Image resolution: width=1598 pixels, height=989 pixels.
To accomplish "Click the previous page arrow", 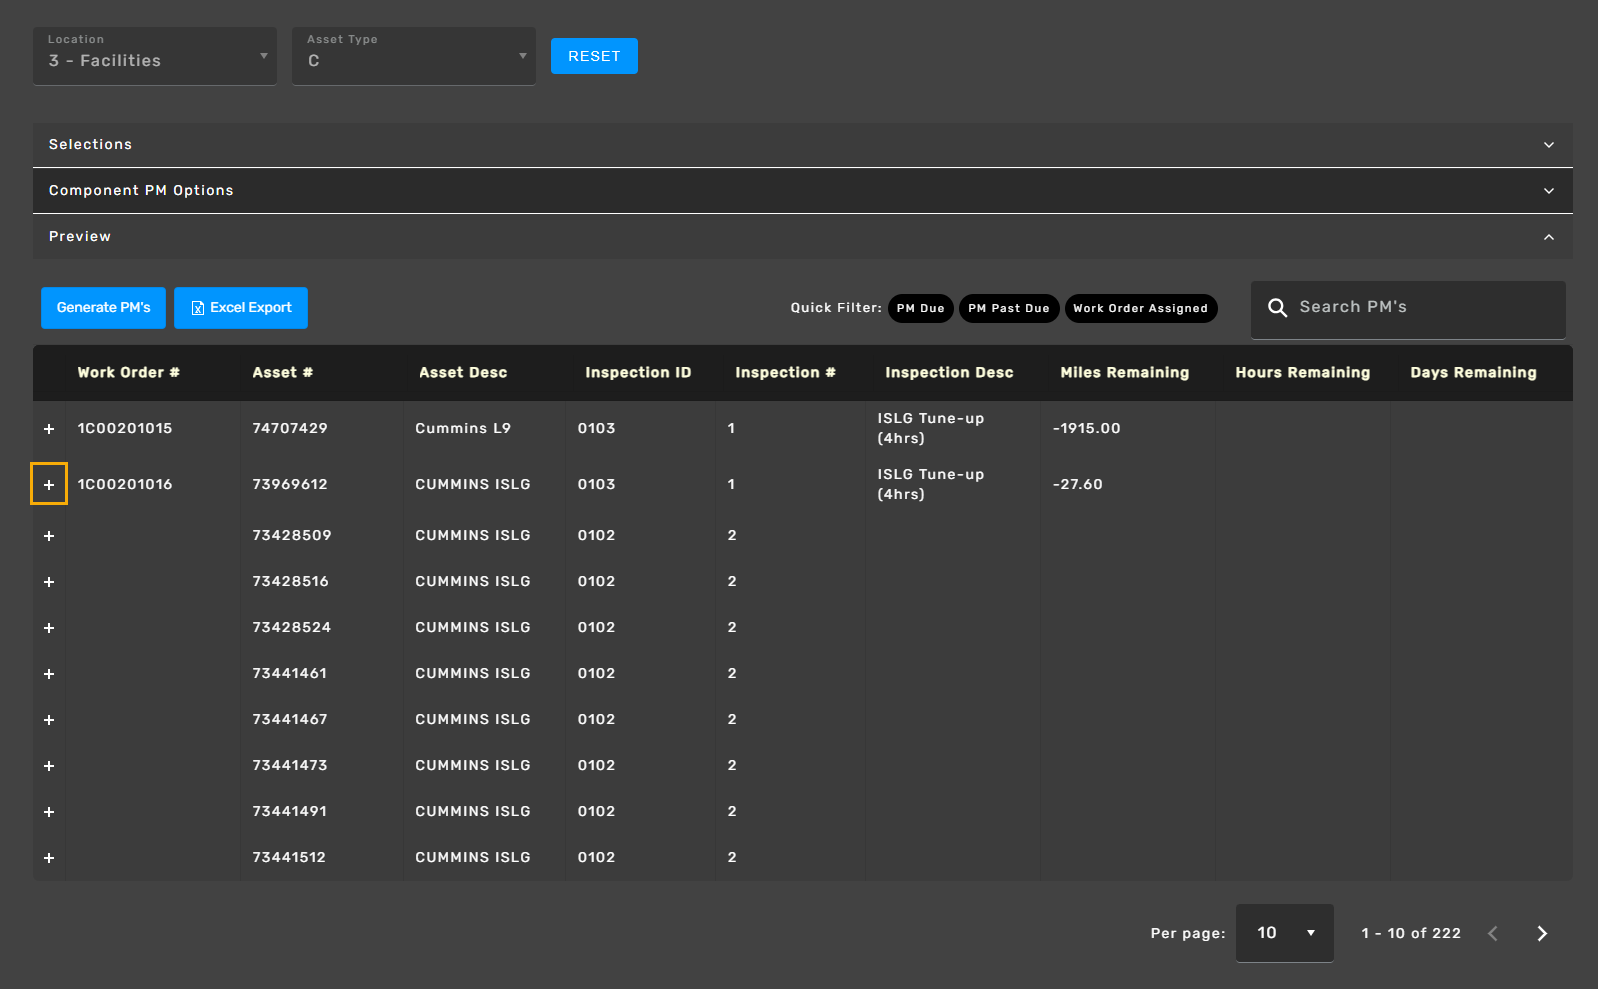I will [x=1493, y=933].
